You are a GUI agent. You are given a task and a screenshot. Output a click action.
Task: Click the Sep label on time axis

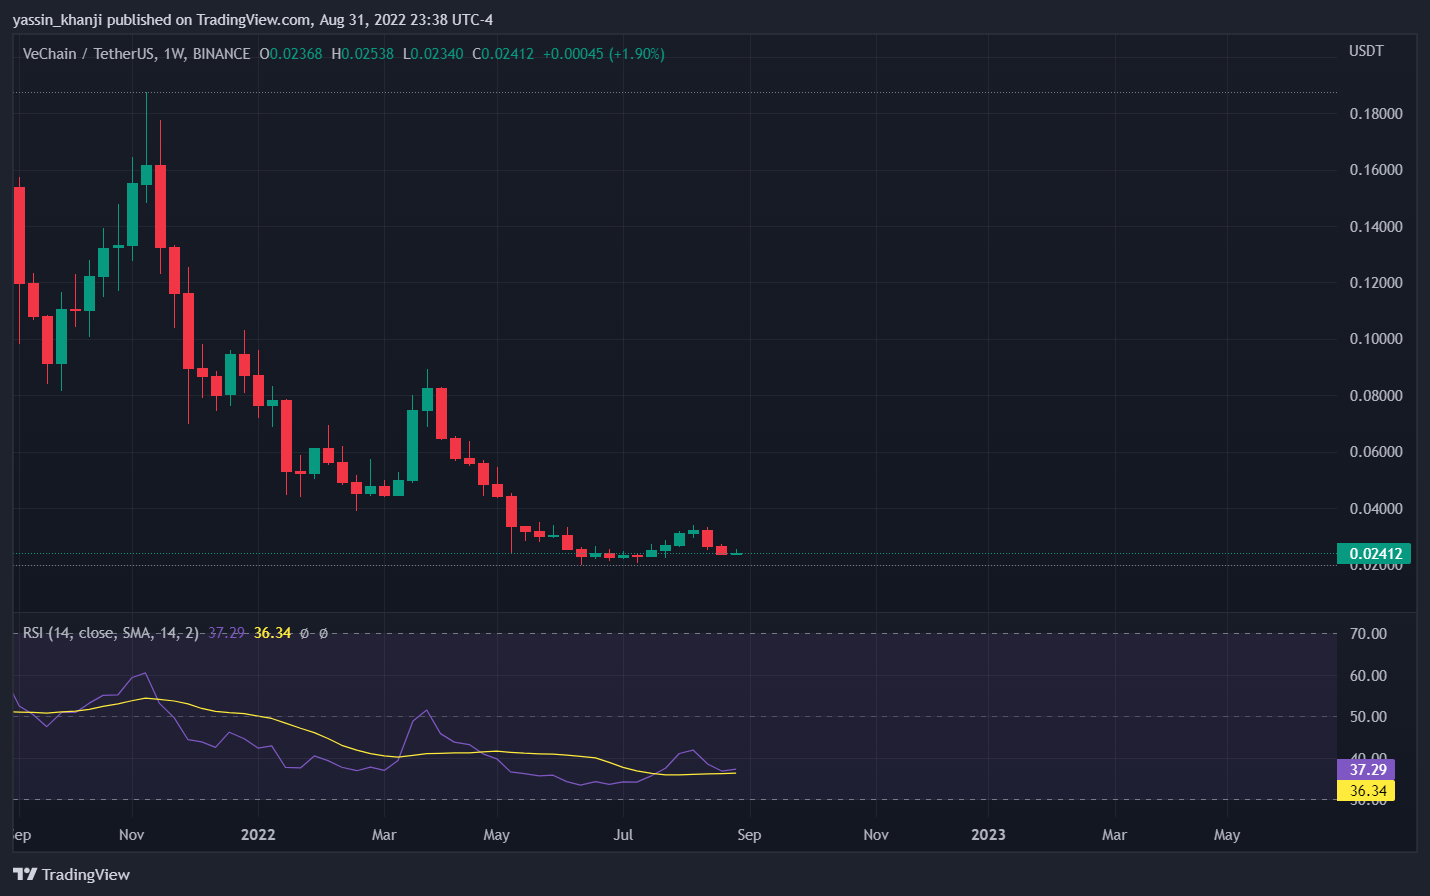pos(749,835)
